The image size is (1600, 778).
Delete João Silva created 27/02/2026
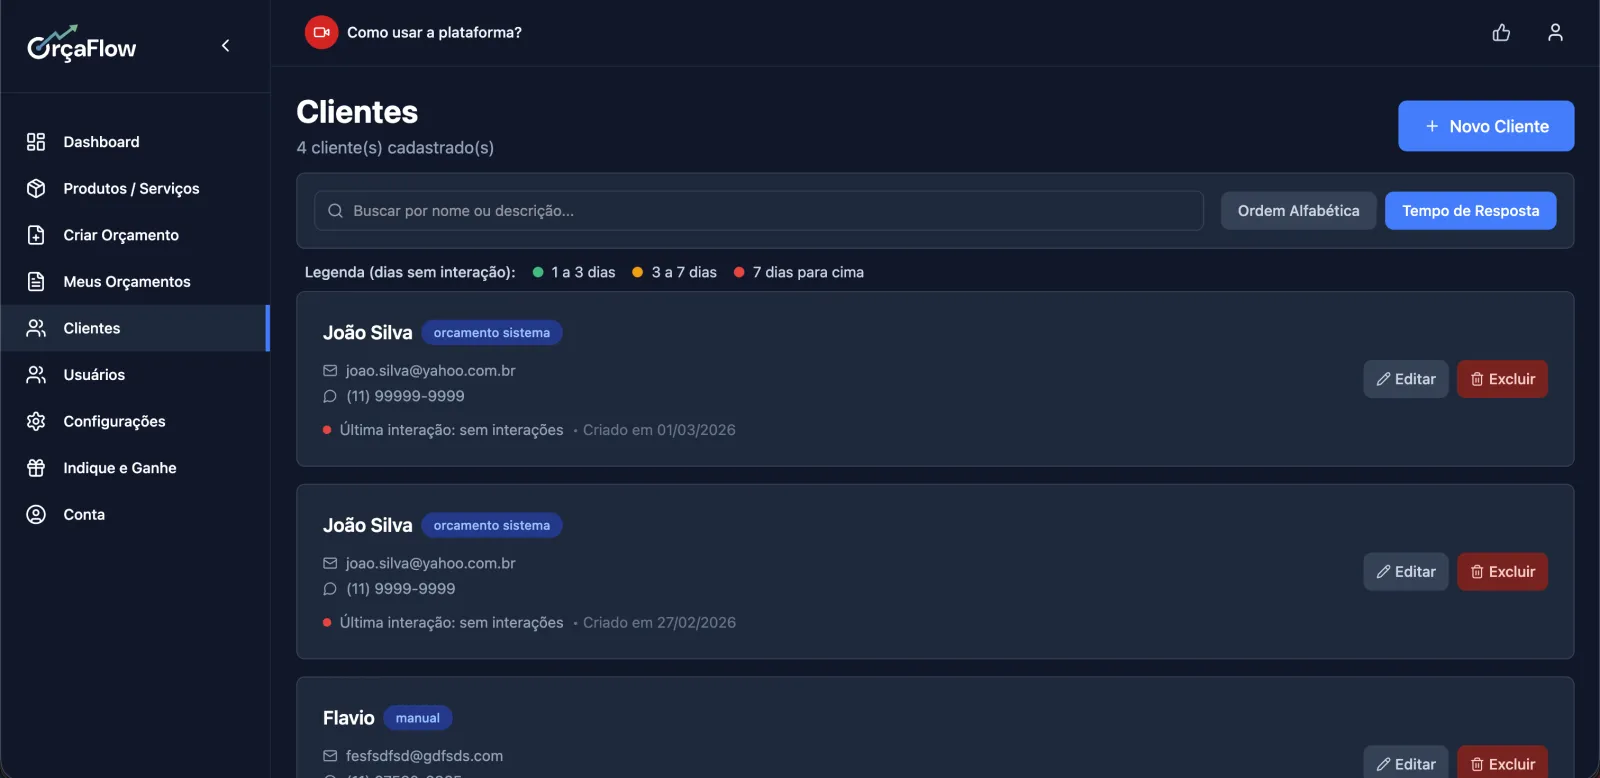click(1502, 572)
